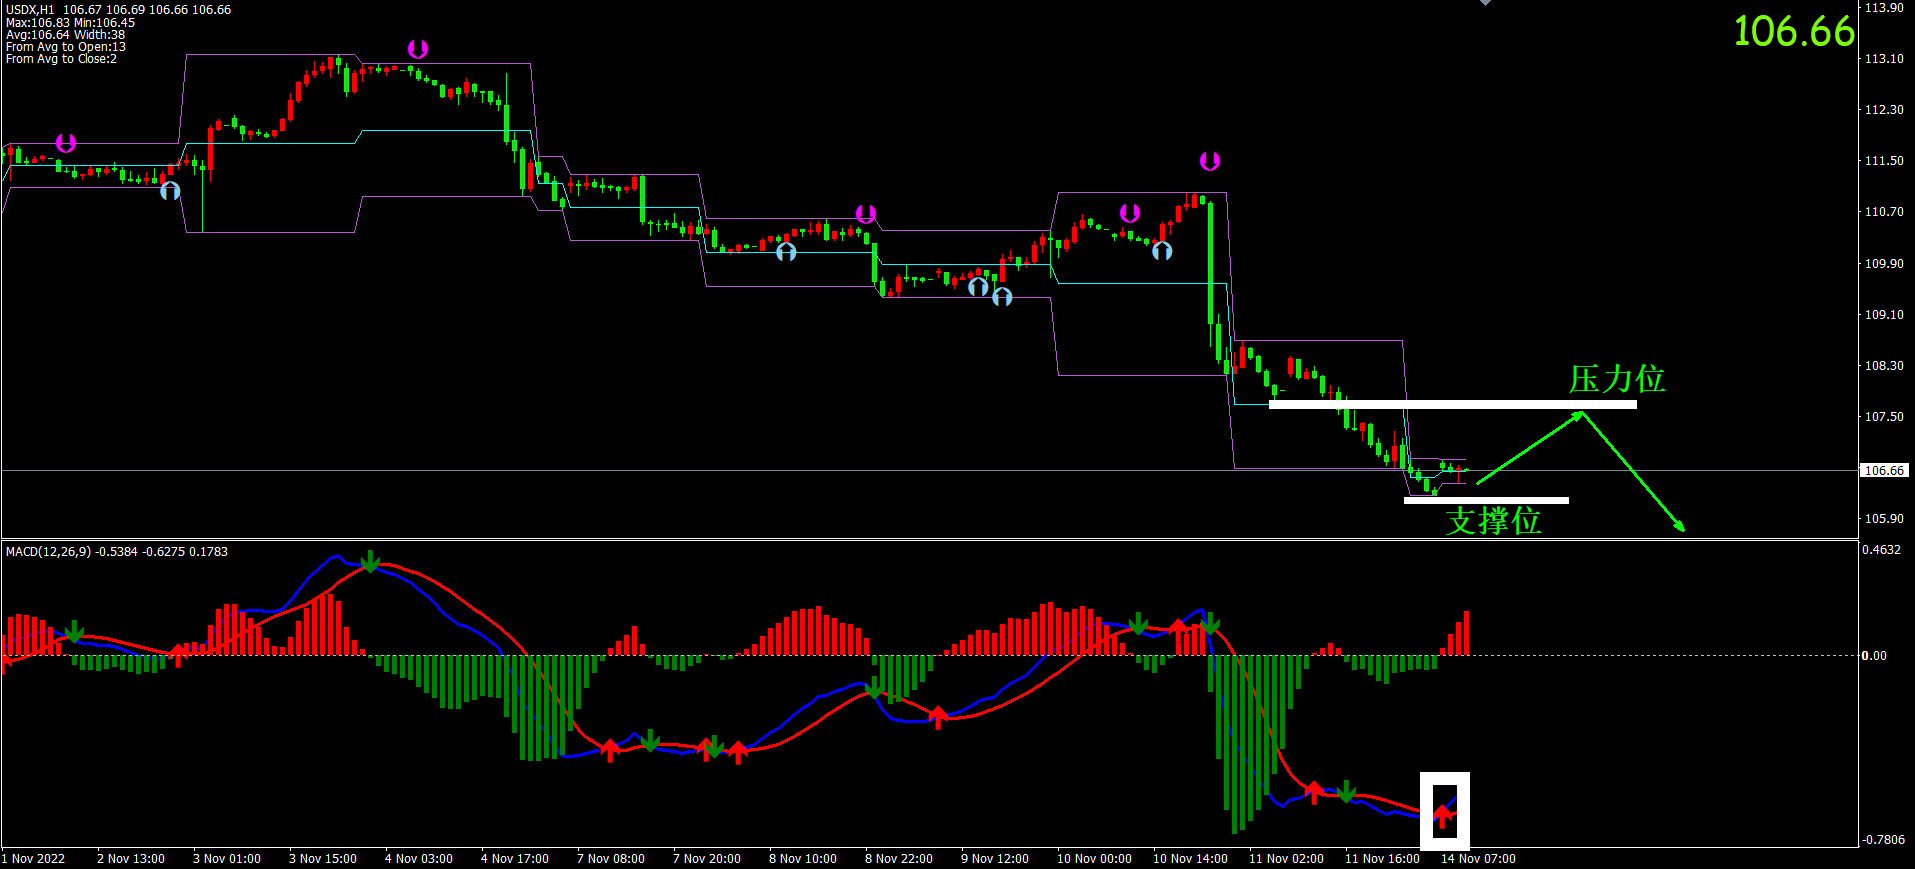Click the 0.00 zero-level label on the MACD scale

(x=1874, y=656)
